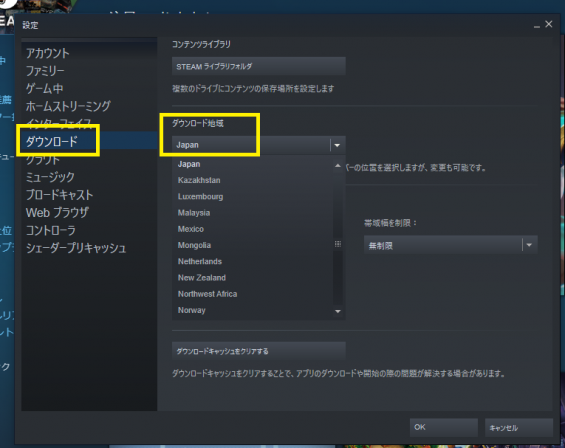Image resolution: width=565 pixels, height=448 pixels.
Task: Select New Zealand in the list
Action: pos(202,278)
